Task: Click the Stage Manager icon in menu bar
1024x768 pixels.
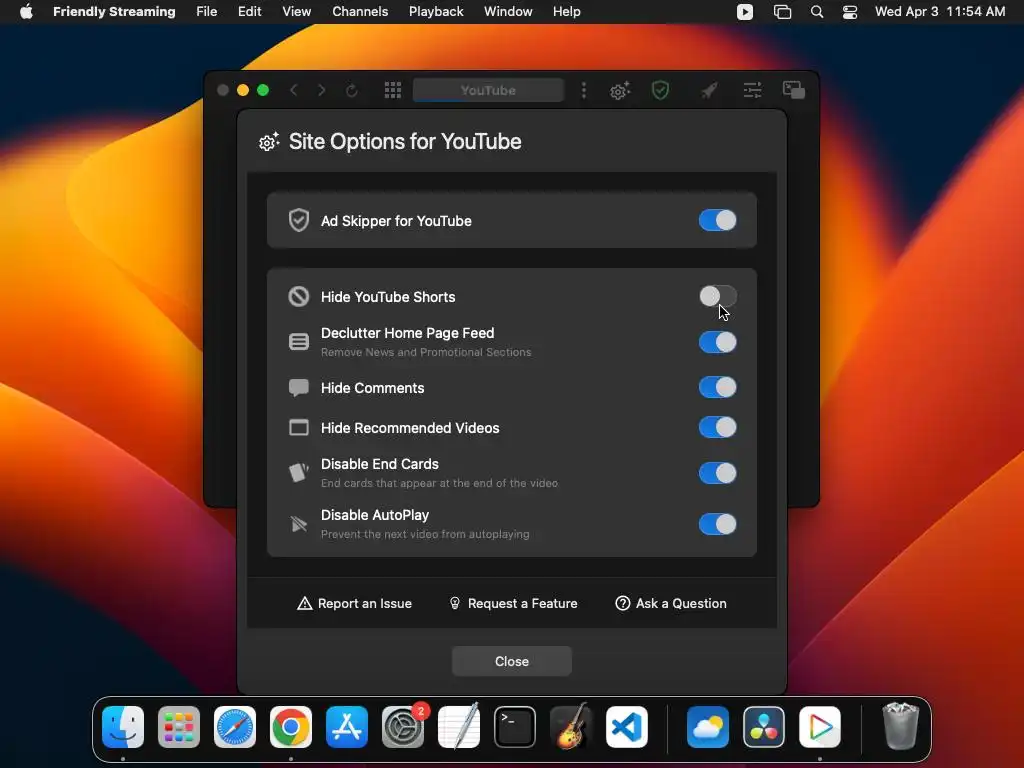Action: point(782,12)
